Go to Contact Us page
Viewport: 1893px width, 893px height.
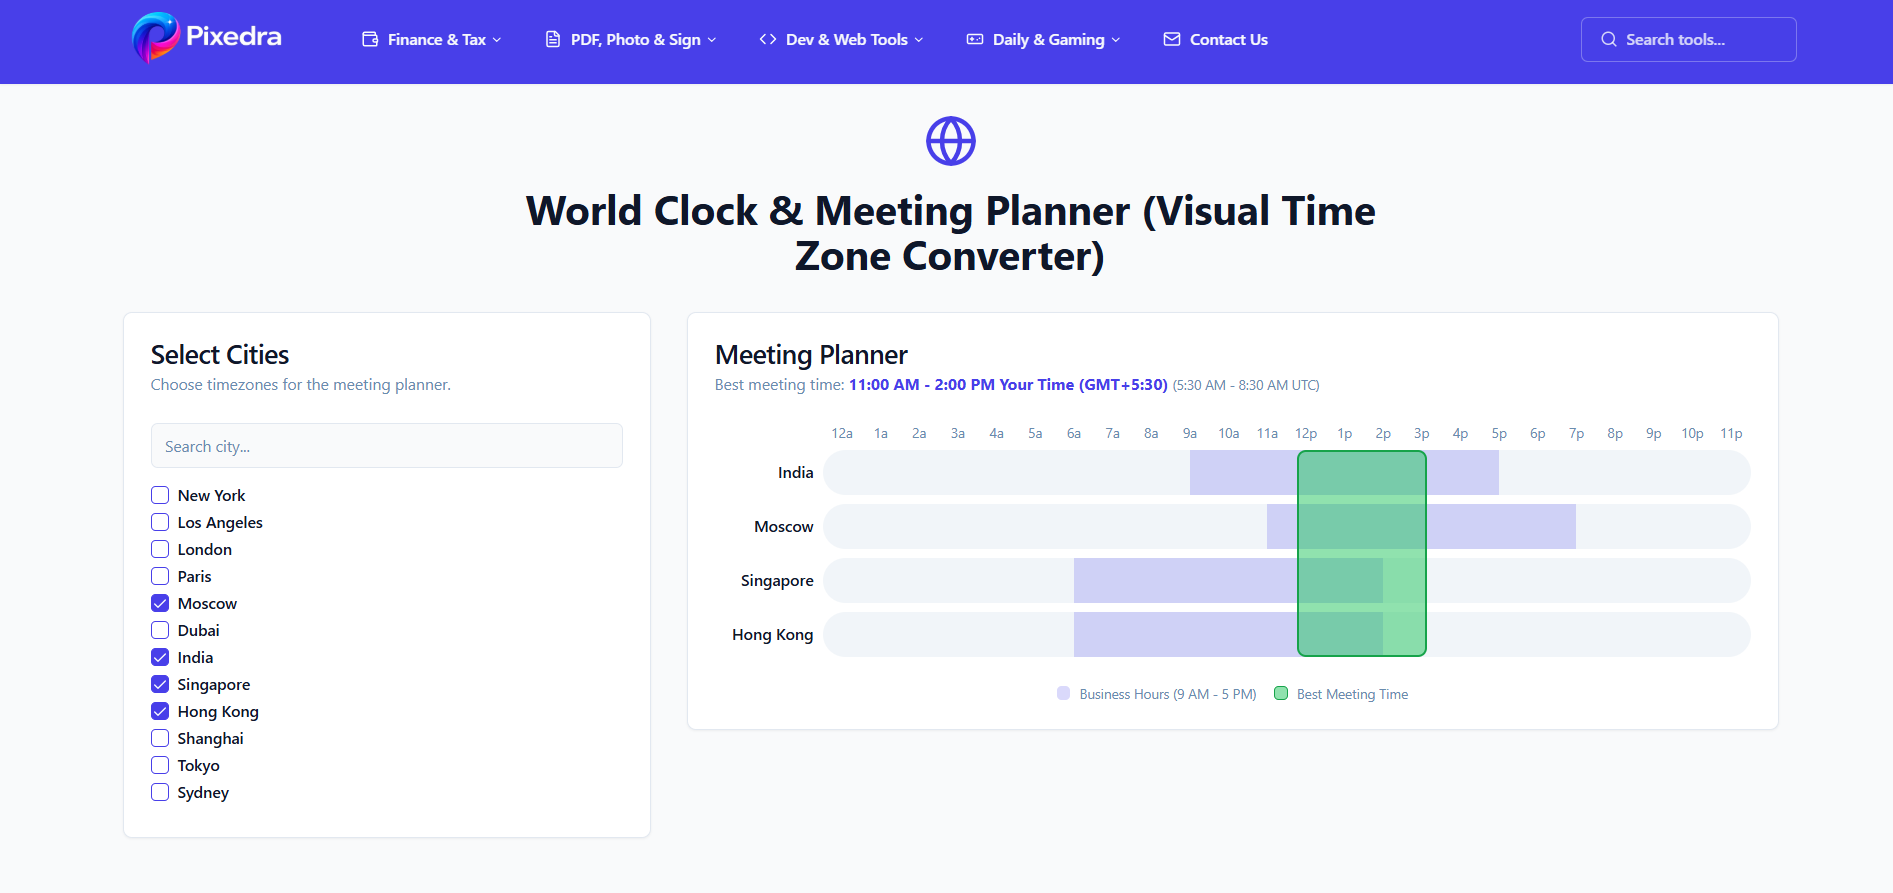point(1216,40)
